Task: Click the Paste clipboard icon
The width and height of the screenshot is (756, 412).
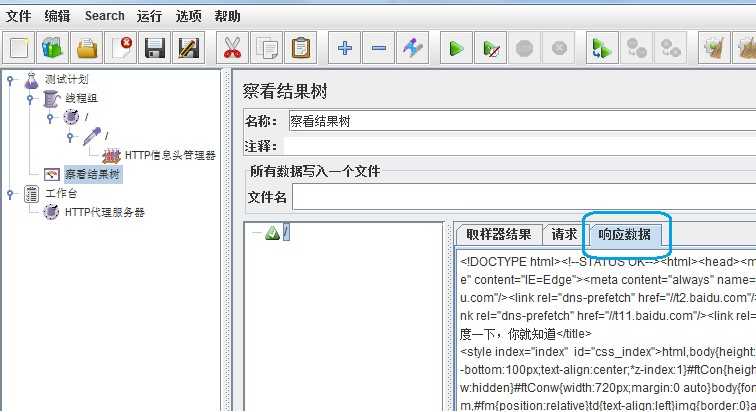Action: coord(300,48)
